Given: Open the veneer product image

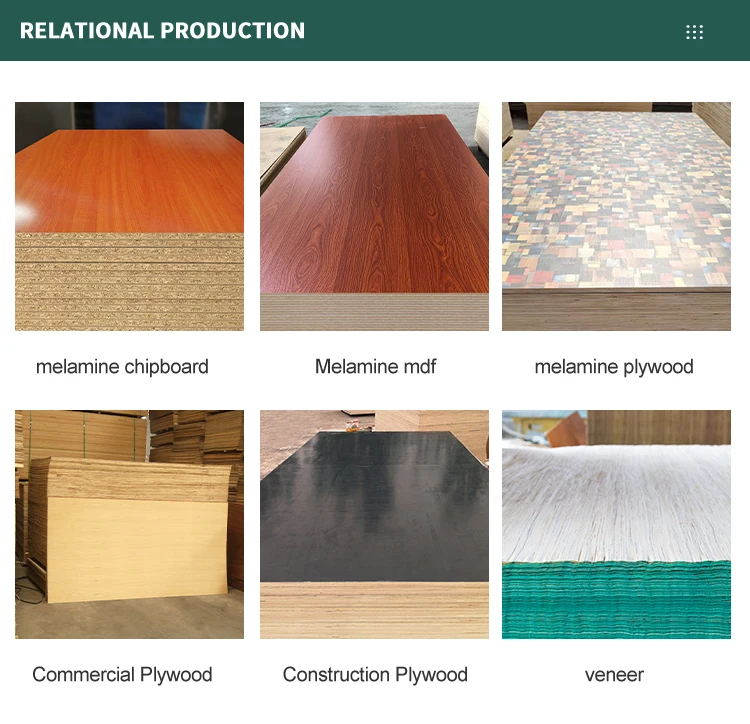Looking at the screenshot, I should tap(616, 524).
